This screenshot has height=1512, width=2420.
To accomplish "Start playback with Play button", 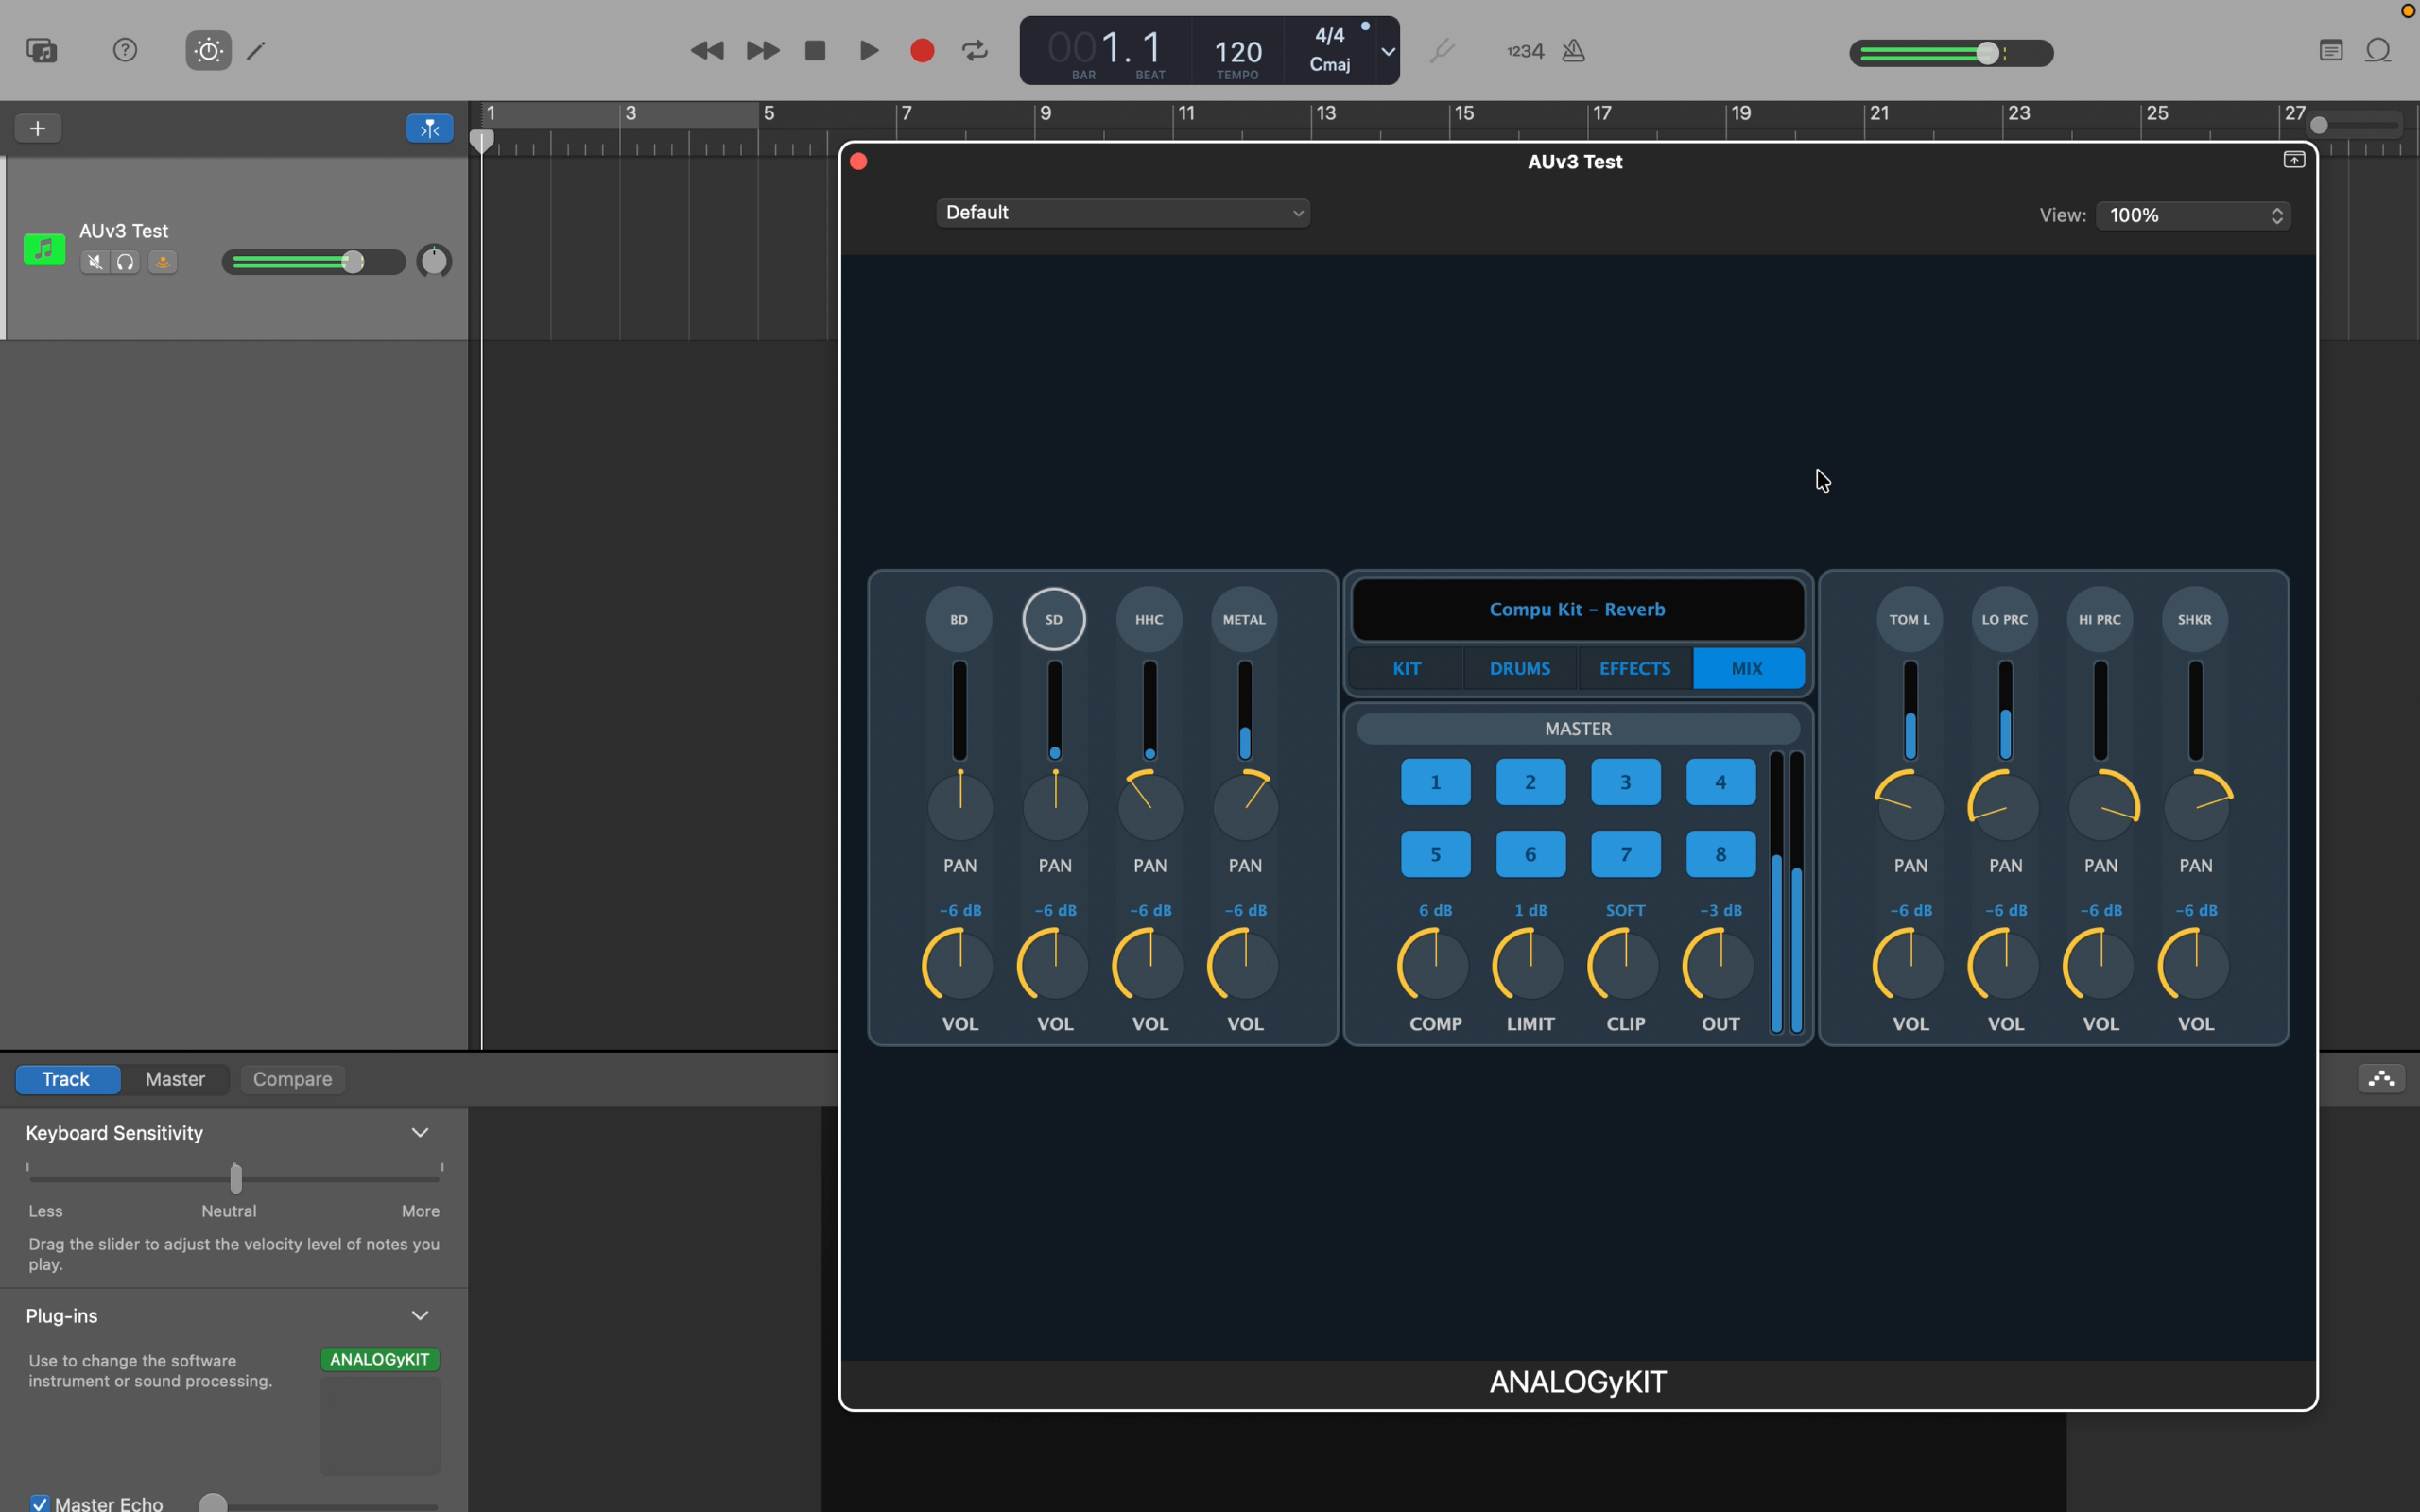I will [x=869, y=50].
